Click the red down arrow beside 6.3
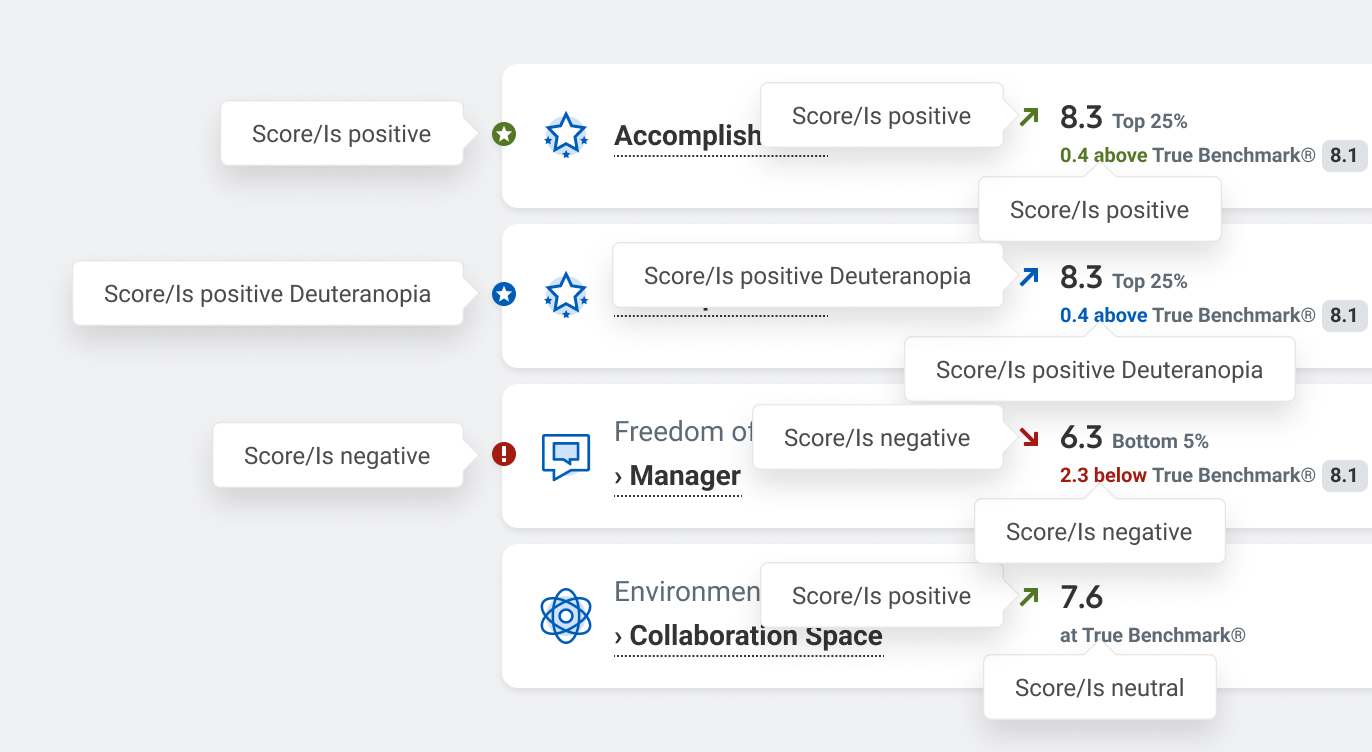 pyautogui.click(x=1029, y=437)
